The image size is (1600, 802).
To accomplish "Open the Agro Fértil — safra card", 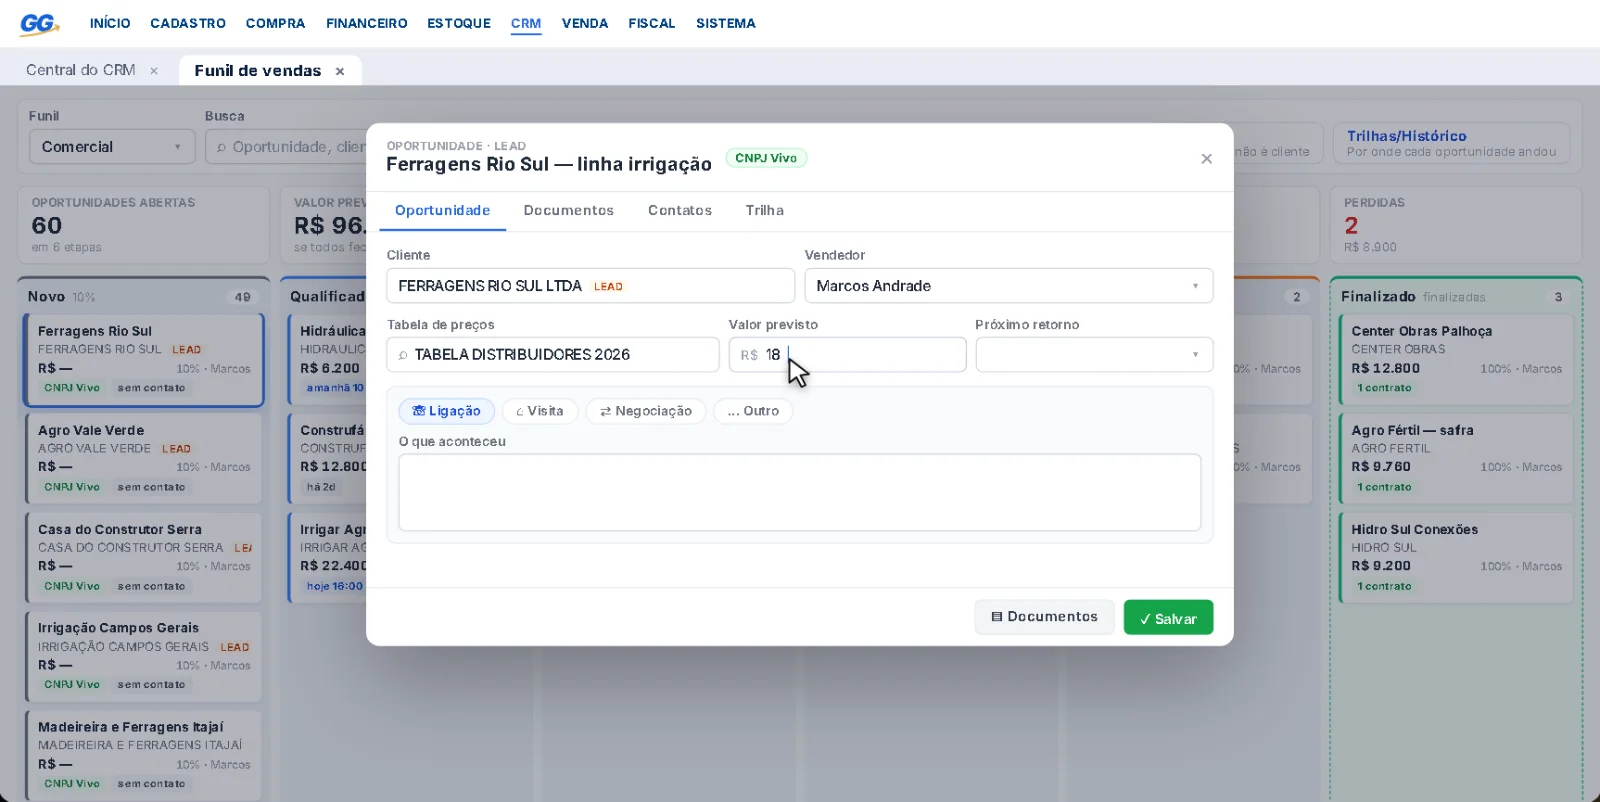I will pyautogui.click(x=1456, y=458).
